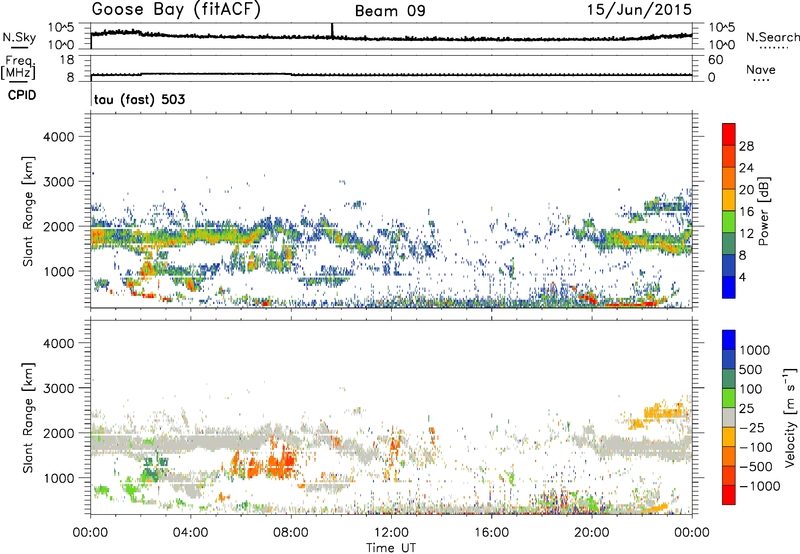Click the '28' power colorbar tick value
The height and width of the screenshot is (554, 800).
pos(746,146)
